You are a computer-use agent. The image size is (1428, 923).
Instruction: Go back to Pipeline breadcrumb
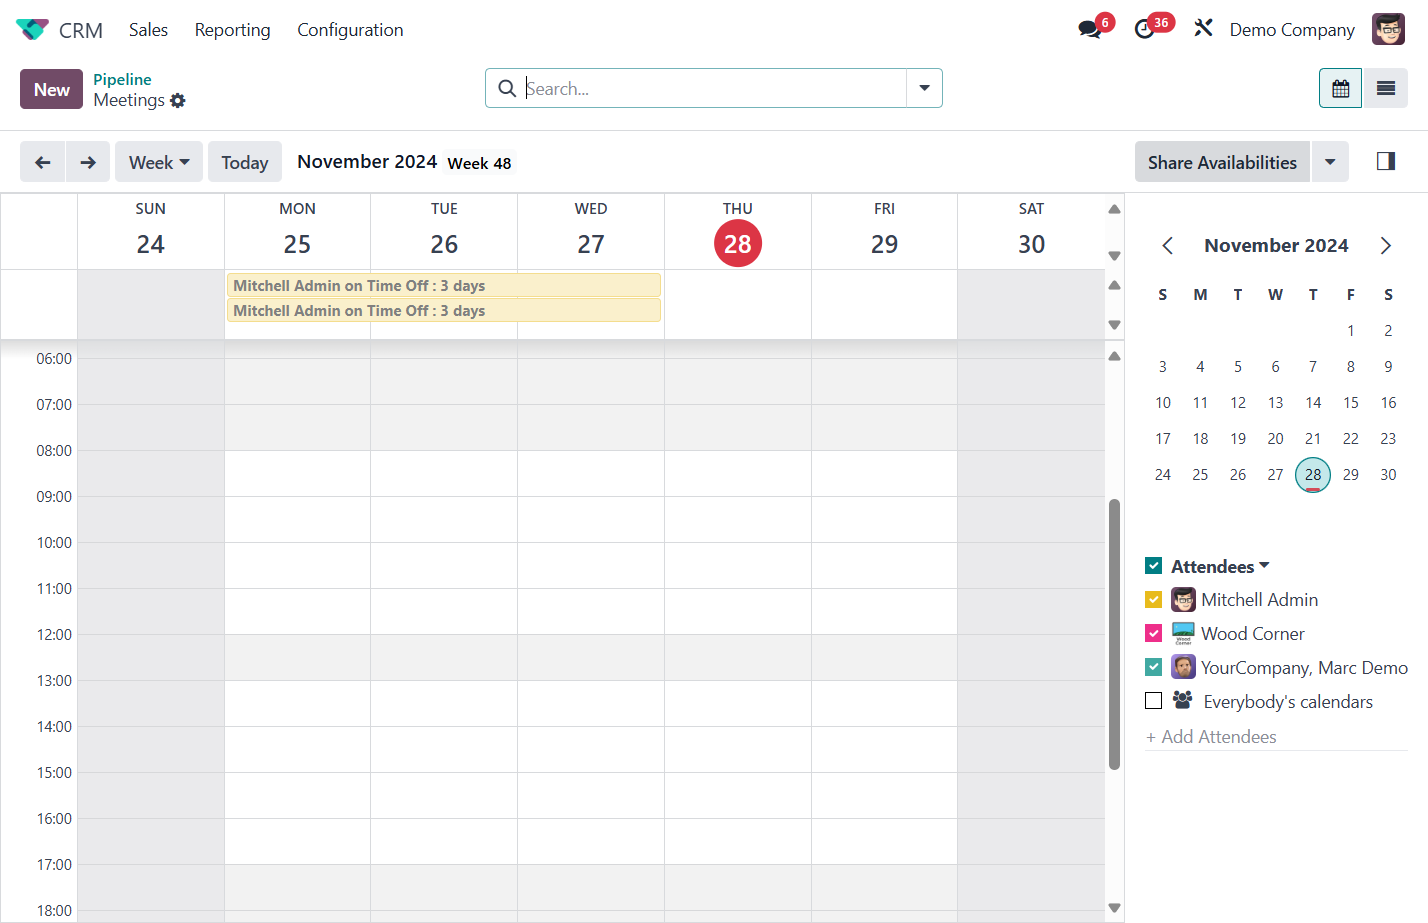pyautogui.click(x=122, y=79)
